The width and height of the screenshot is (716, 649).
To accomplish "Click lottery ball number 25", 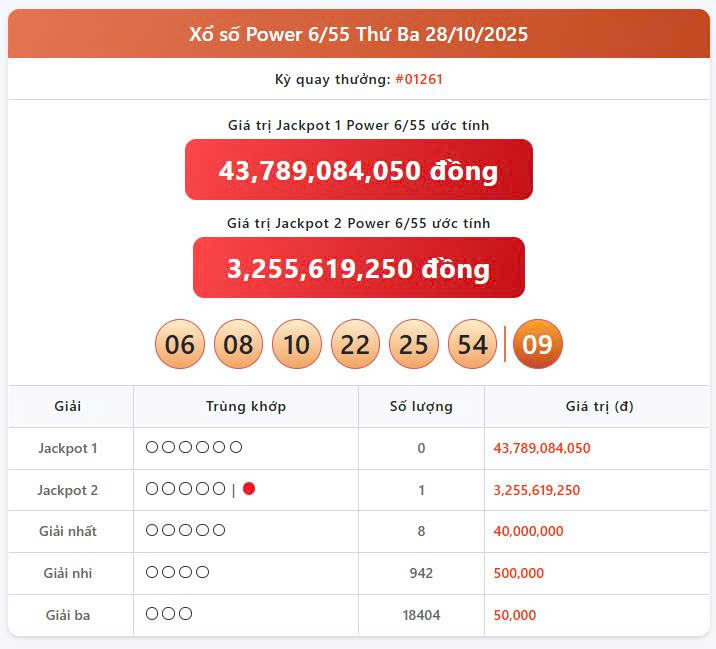I will coord(414,344).
